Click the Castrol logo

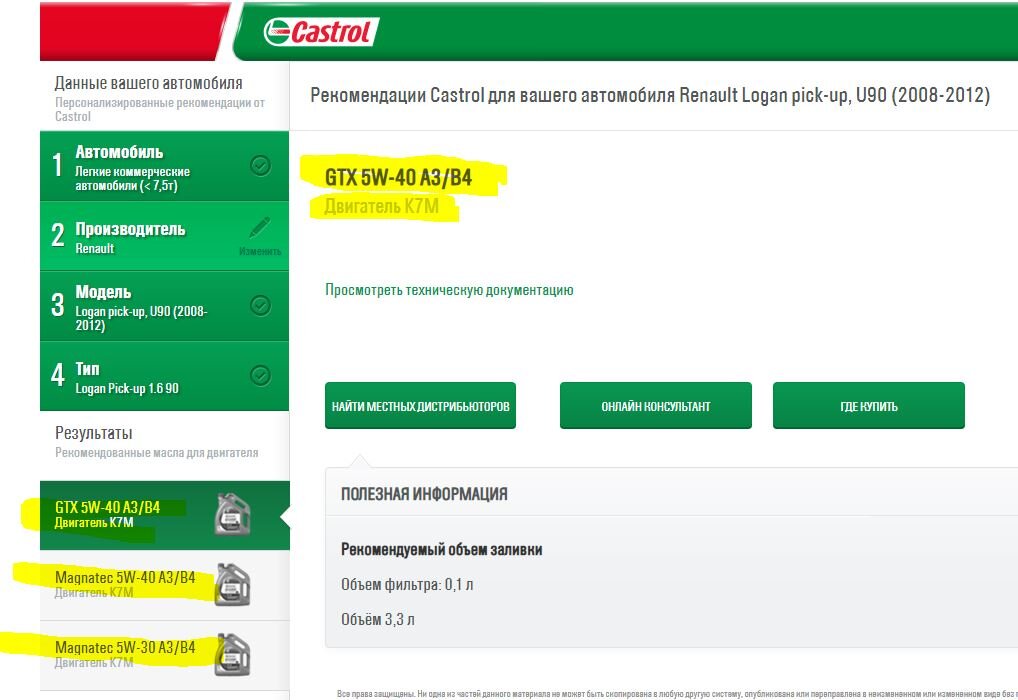click(321, 32)
